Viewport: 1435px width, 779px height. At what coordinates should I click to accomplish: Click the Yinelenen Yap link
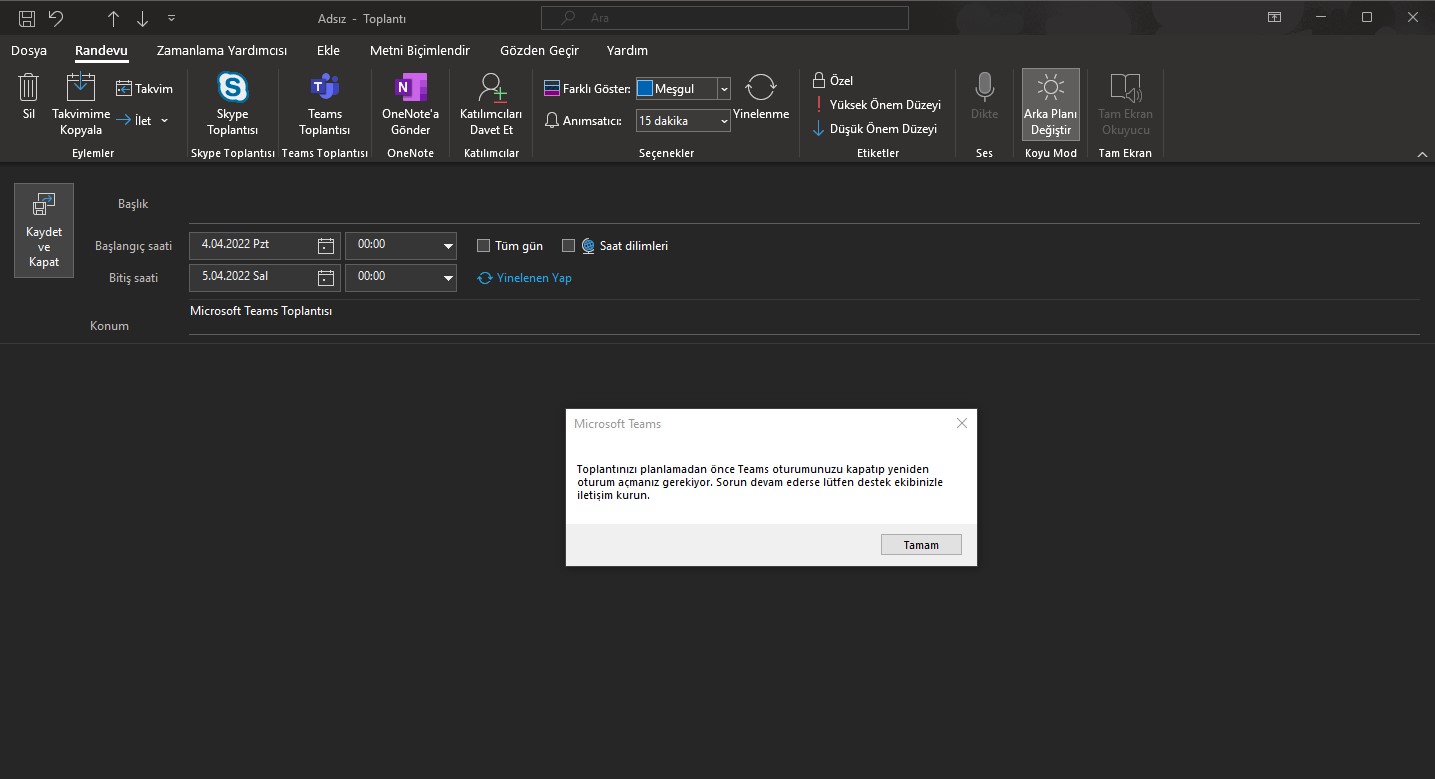[x=525, y=278]
